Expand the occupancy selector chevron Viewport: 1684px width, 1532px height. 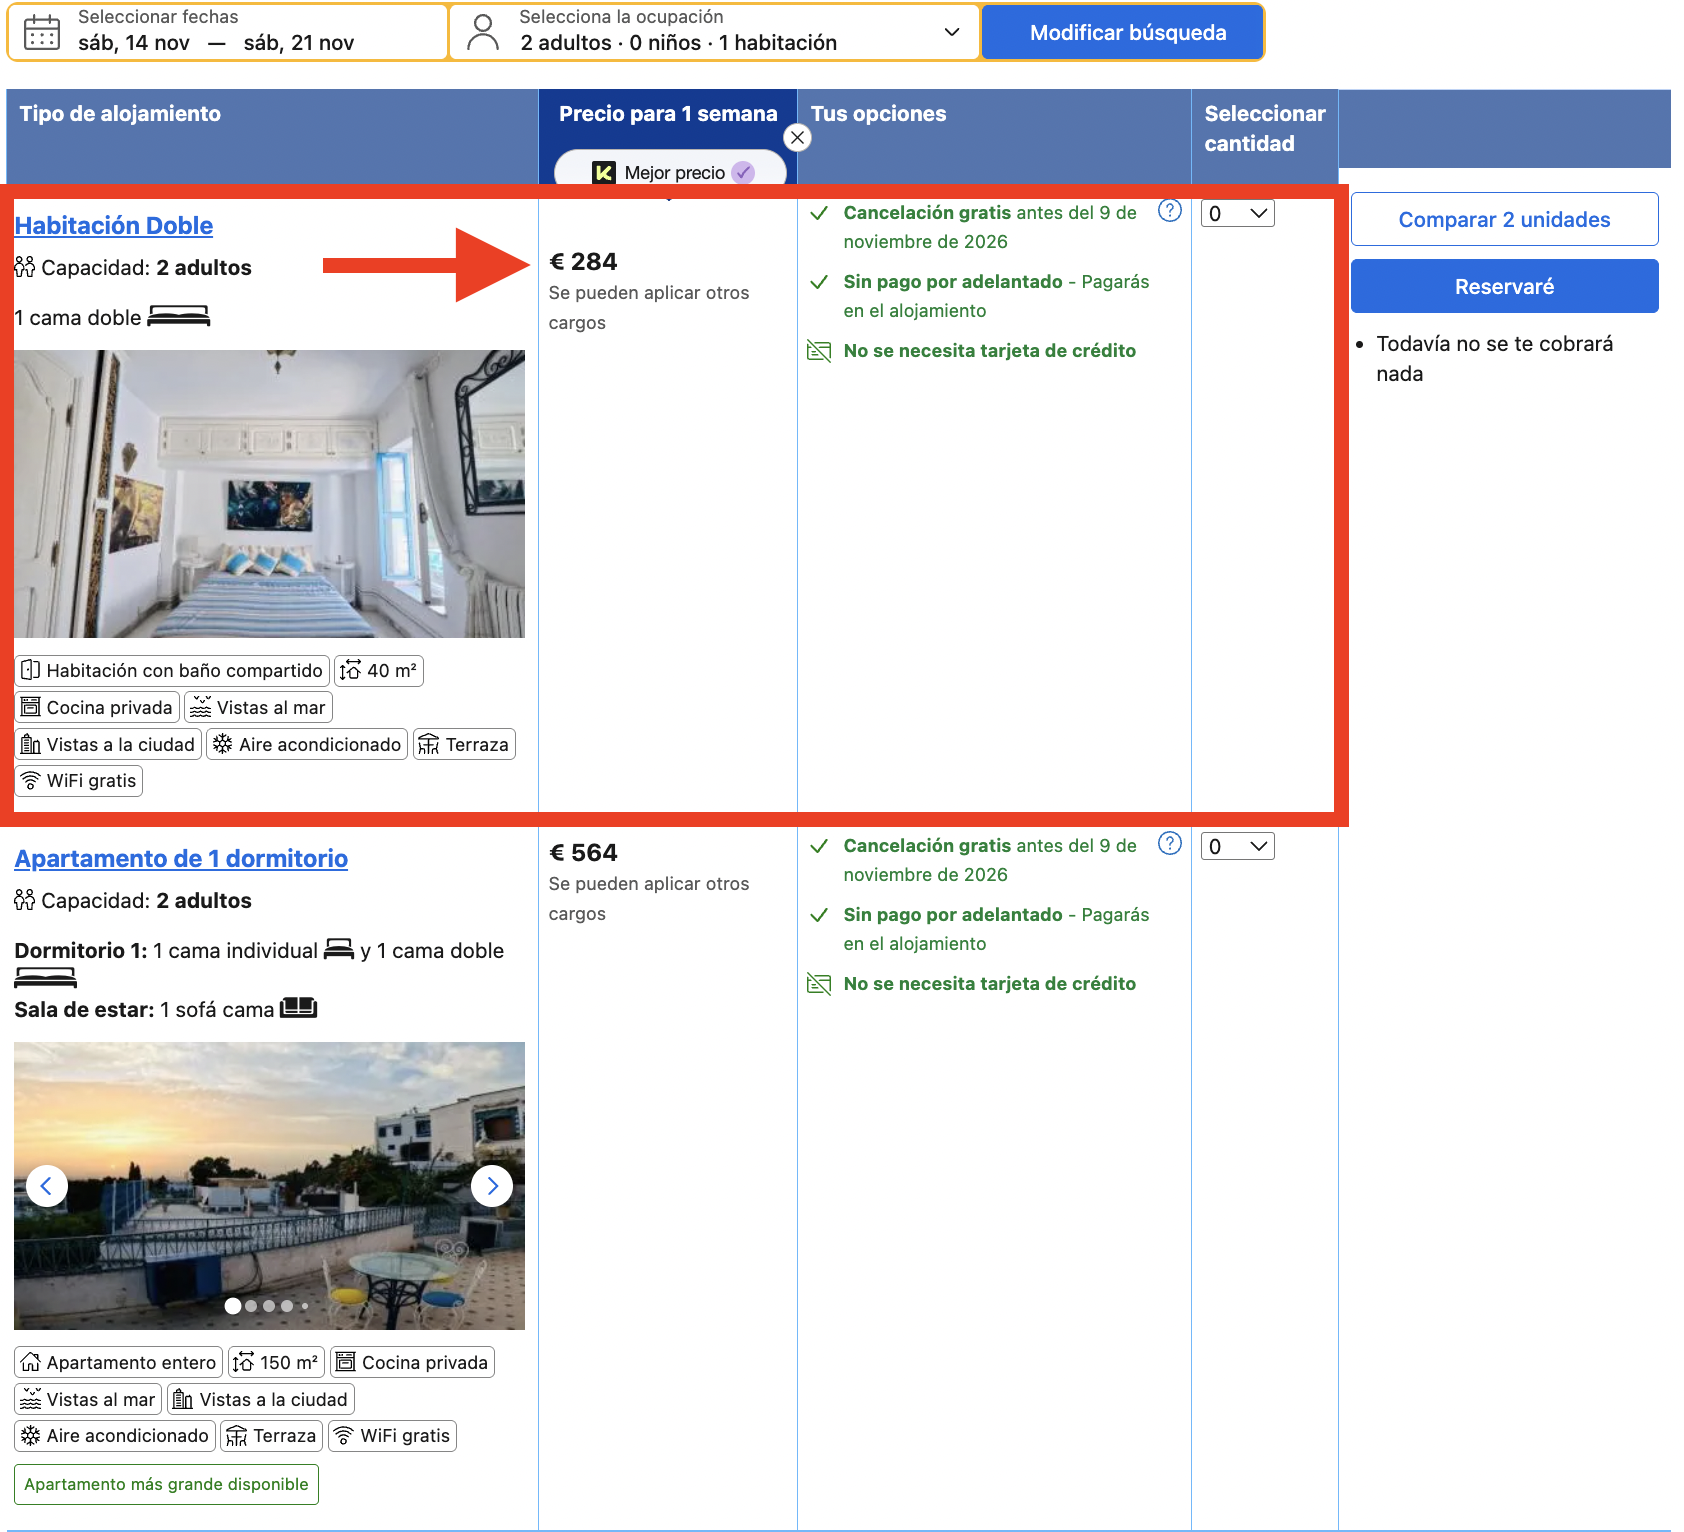click(952, 32)
